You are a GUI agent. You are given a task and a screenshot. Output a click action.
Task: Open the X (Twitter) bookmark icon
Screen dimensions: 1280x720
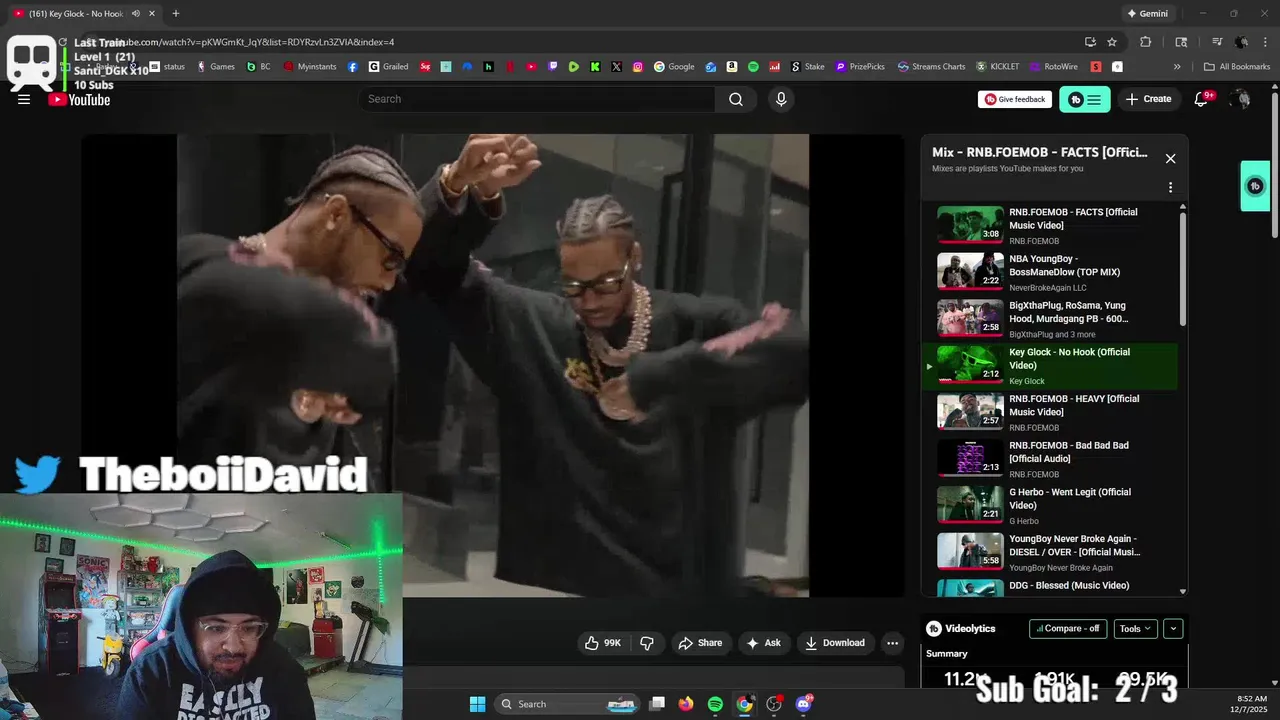[x=616, y=67]
